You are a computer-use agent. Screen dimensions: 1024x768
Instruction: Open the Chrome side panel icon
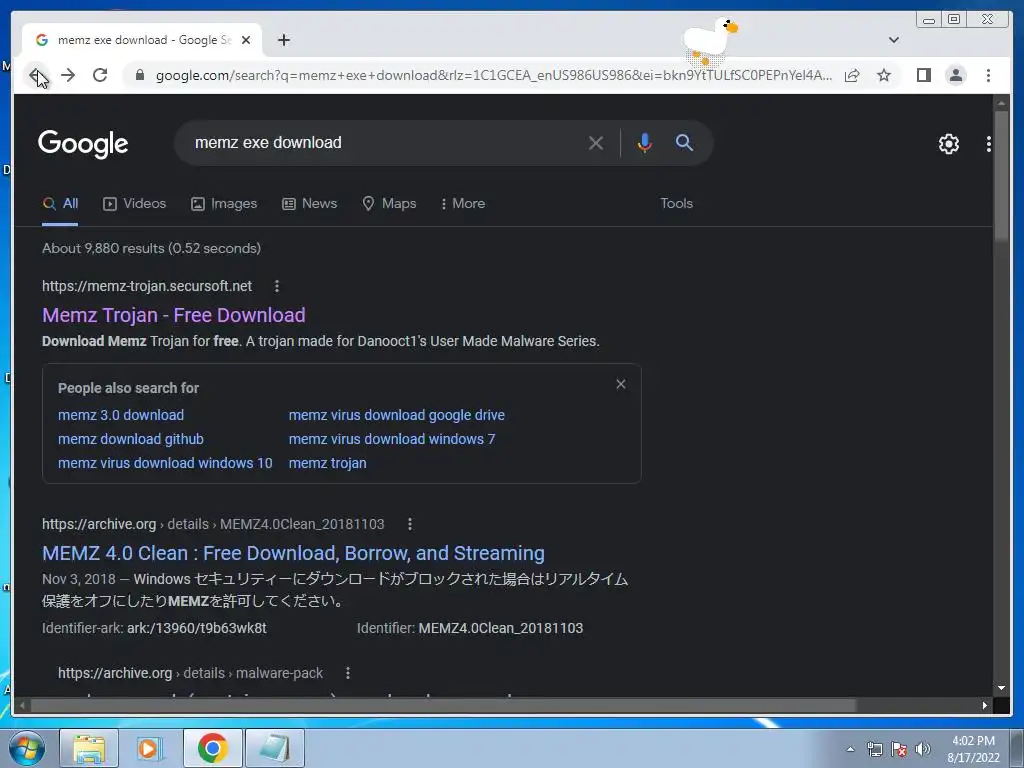click(x=923, y=75)
